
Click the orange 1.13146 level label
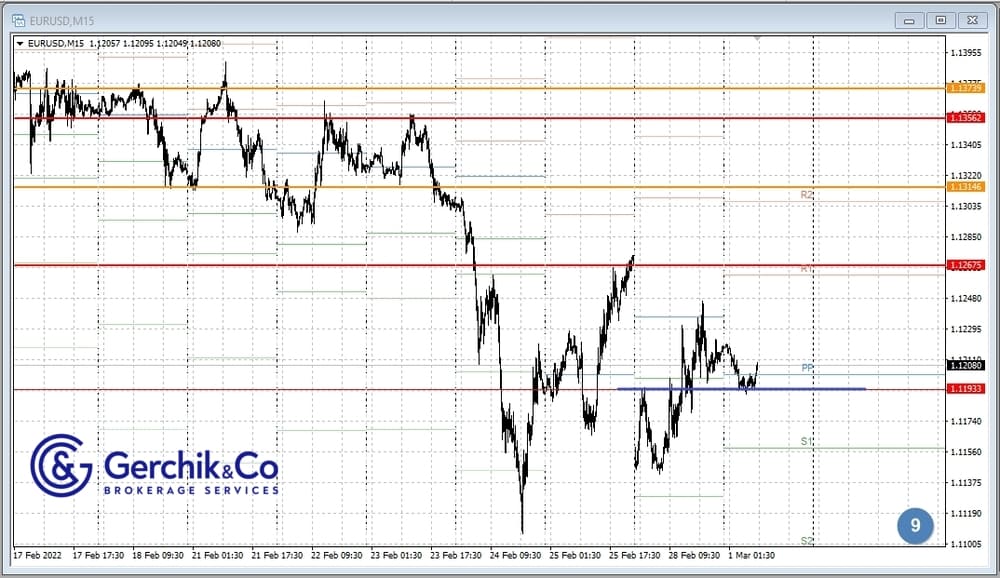(966, 187)
